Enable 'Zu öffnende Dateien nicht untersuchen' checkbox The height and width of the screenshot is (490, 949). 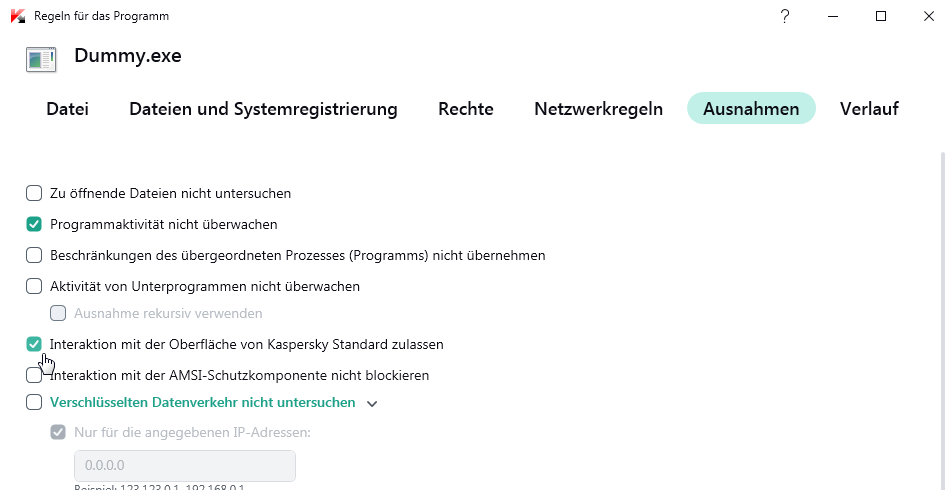34,193
